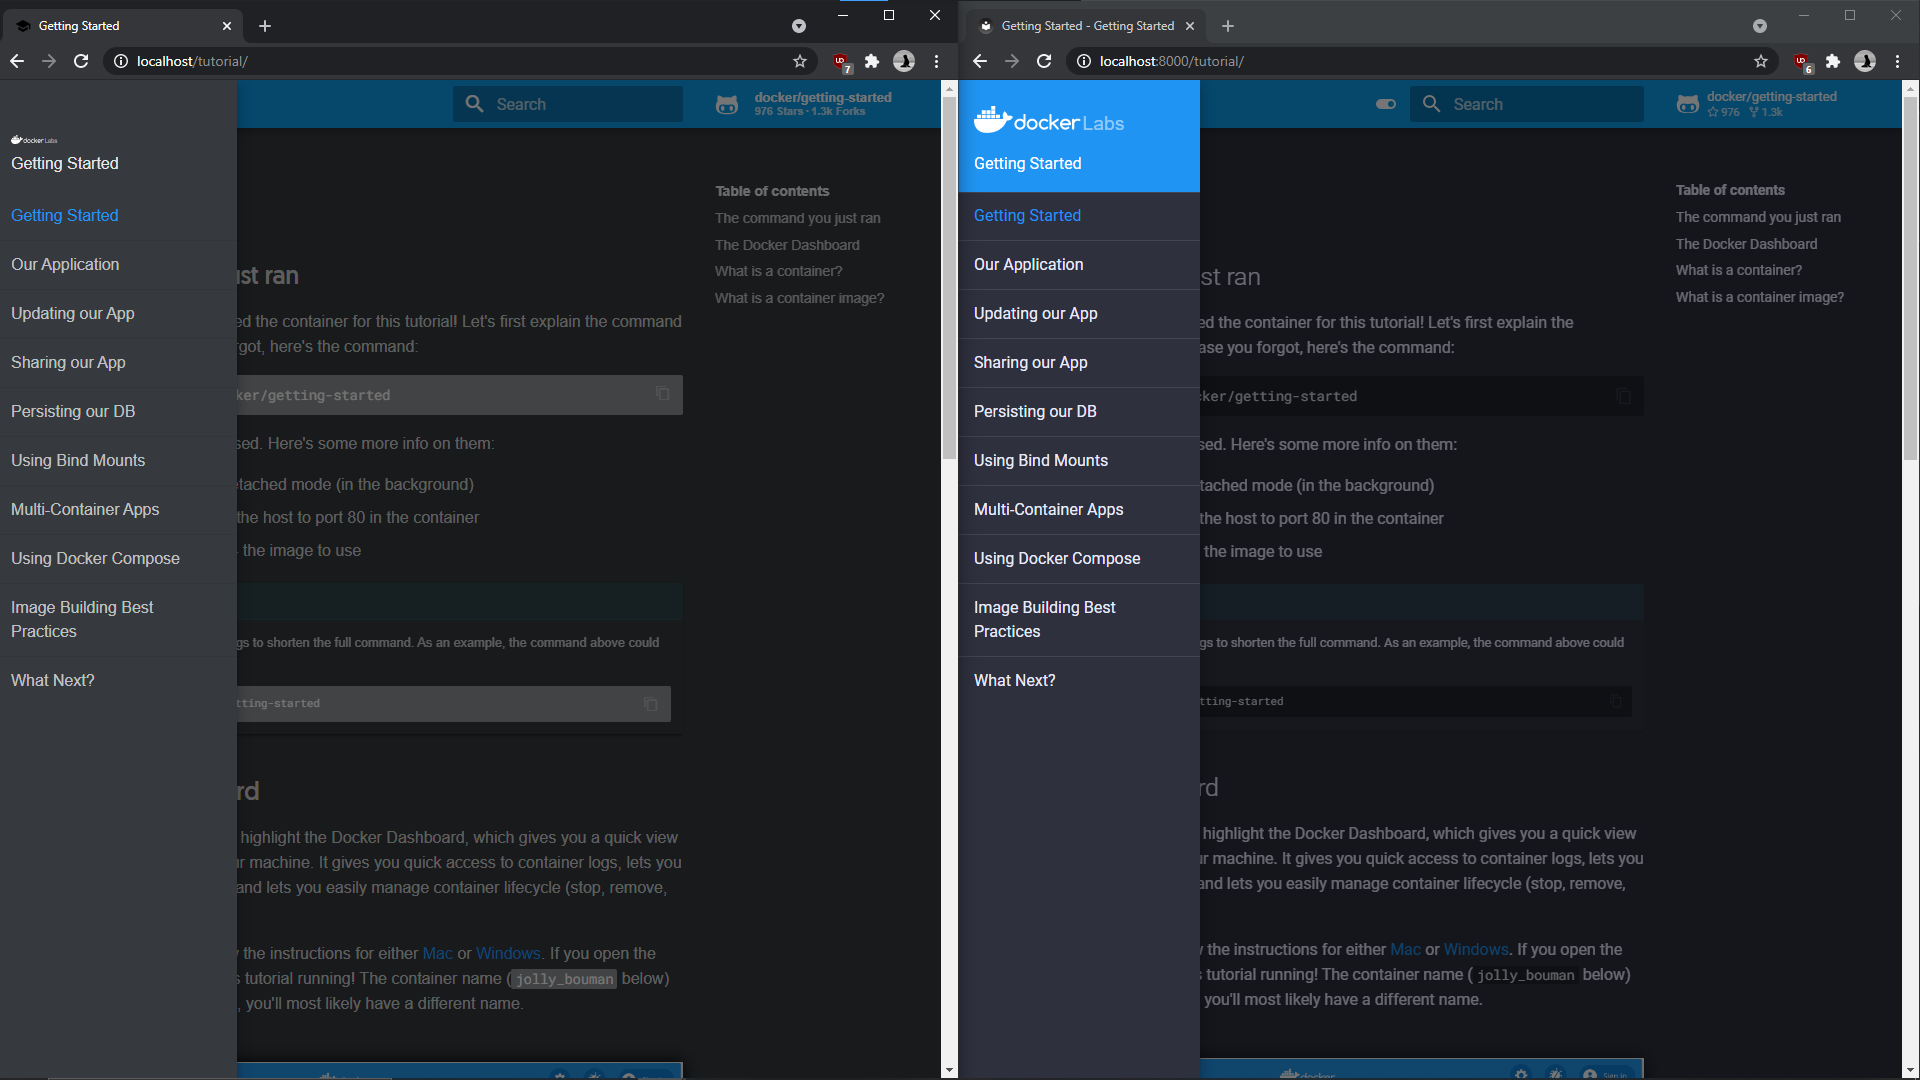The image size is (1920, 1080).
Task: Open tab search dropdown in left browser
Action: pos(798,26)
